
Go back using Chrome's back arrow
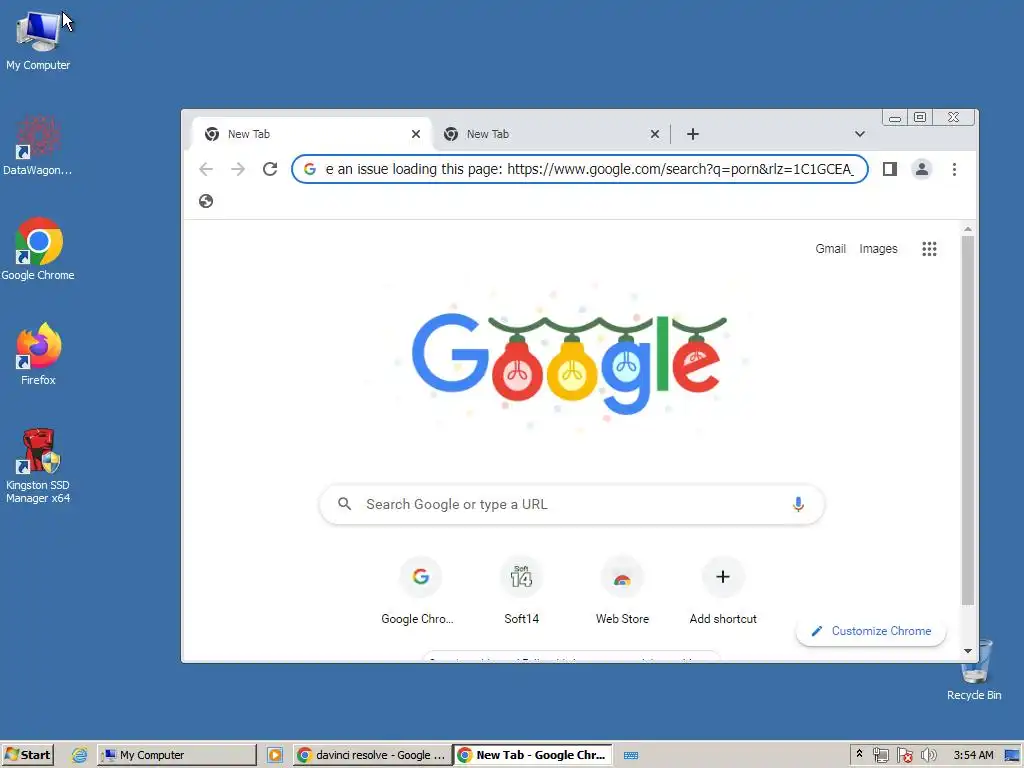tap(206, 169)
